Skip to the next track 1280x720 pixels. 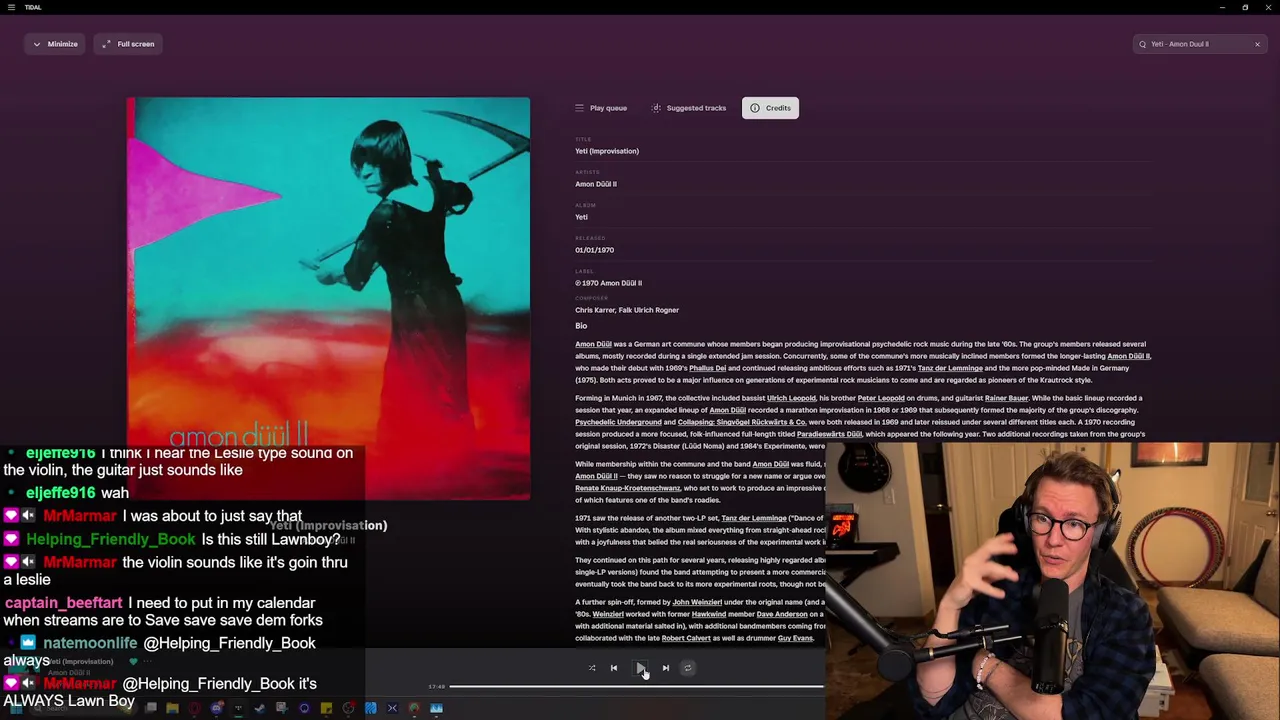666,668
